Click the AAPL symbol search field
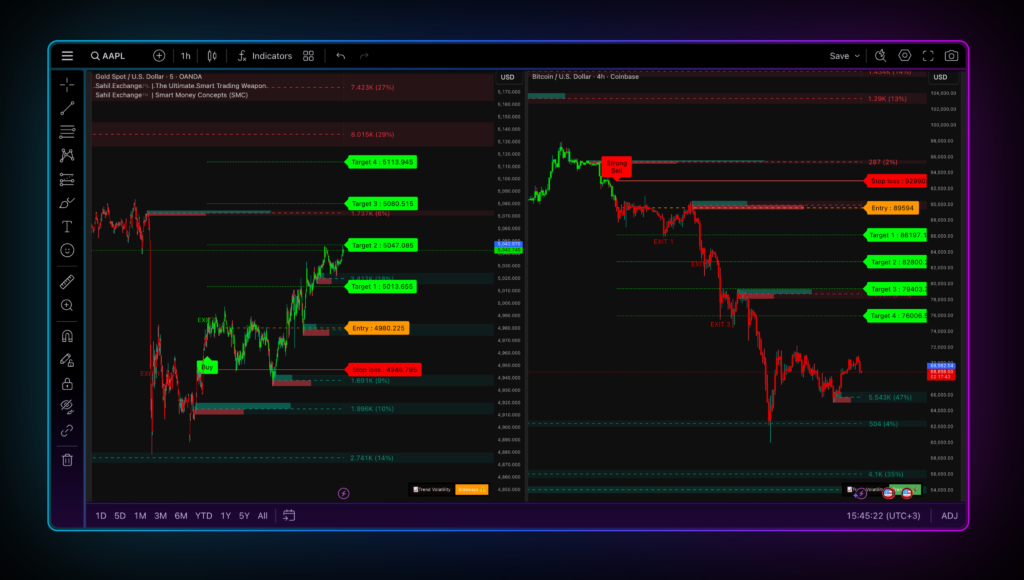 (112, 56)
